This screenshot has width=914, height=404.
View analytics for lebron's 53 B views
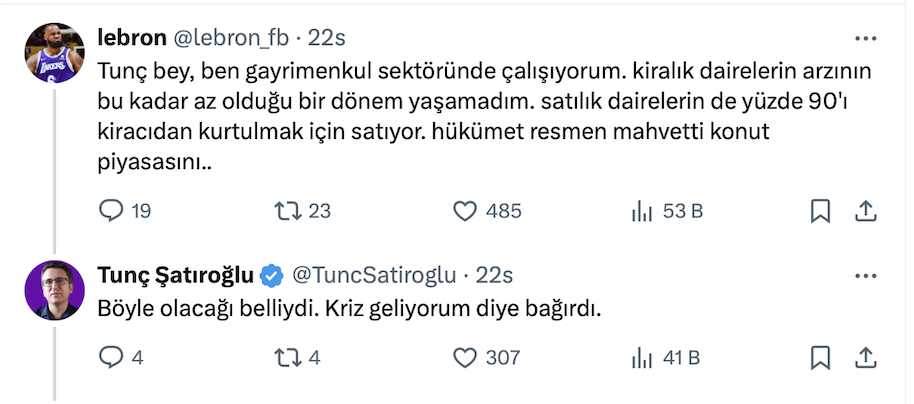coord(639,211)
